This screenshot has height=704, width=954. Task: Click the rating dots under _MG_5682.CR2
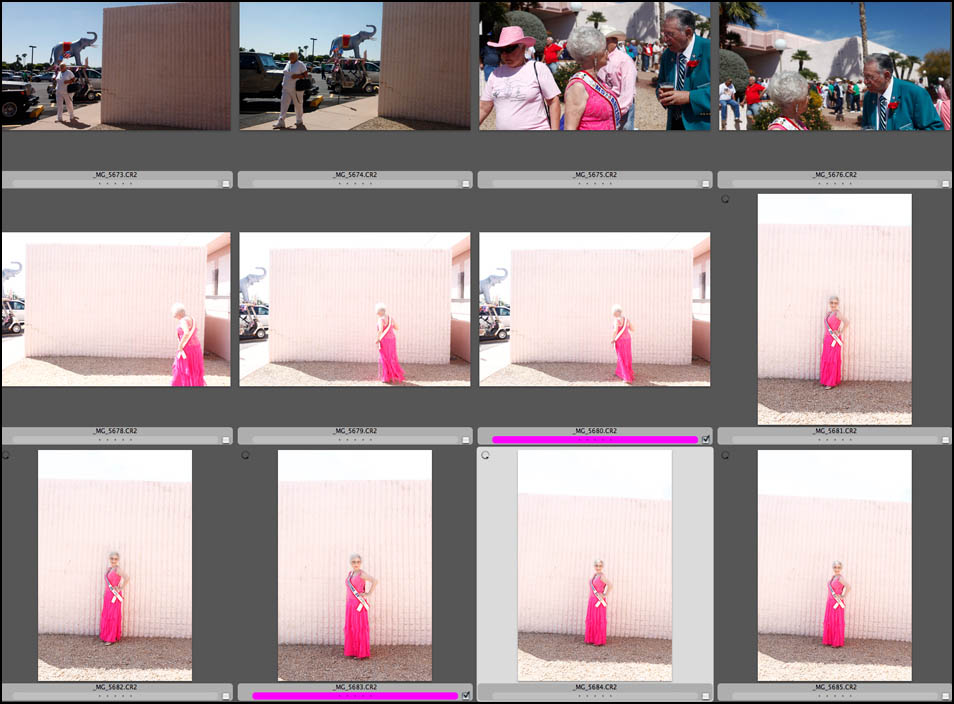click(115, 695)
